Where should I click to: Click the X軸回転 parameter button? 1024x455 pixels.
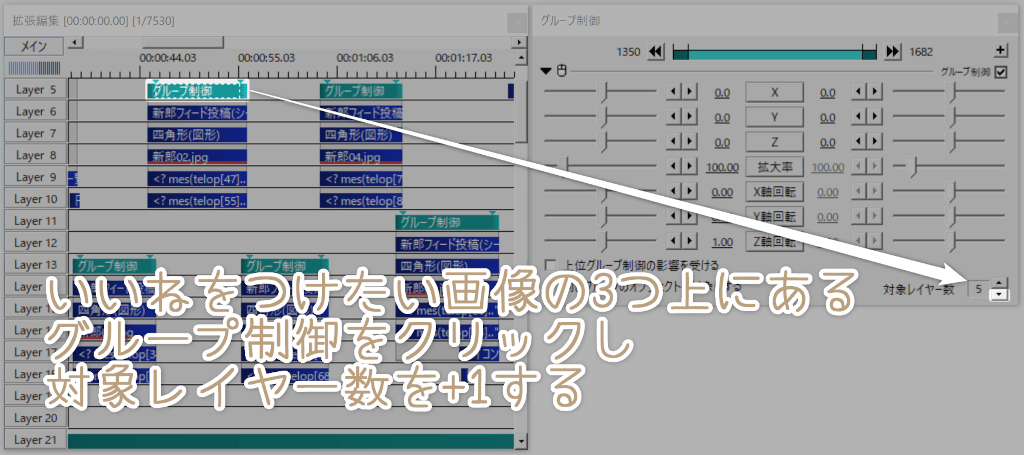tap(775, 192)
